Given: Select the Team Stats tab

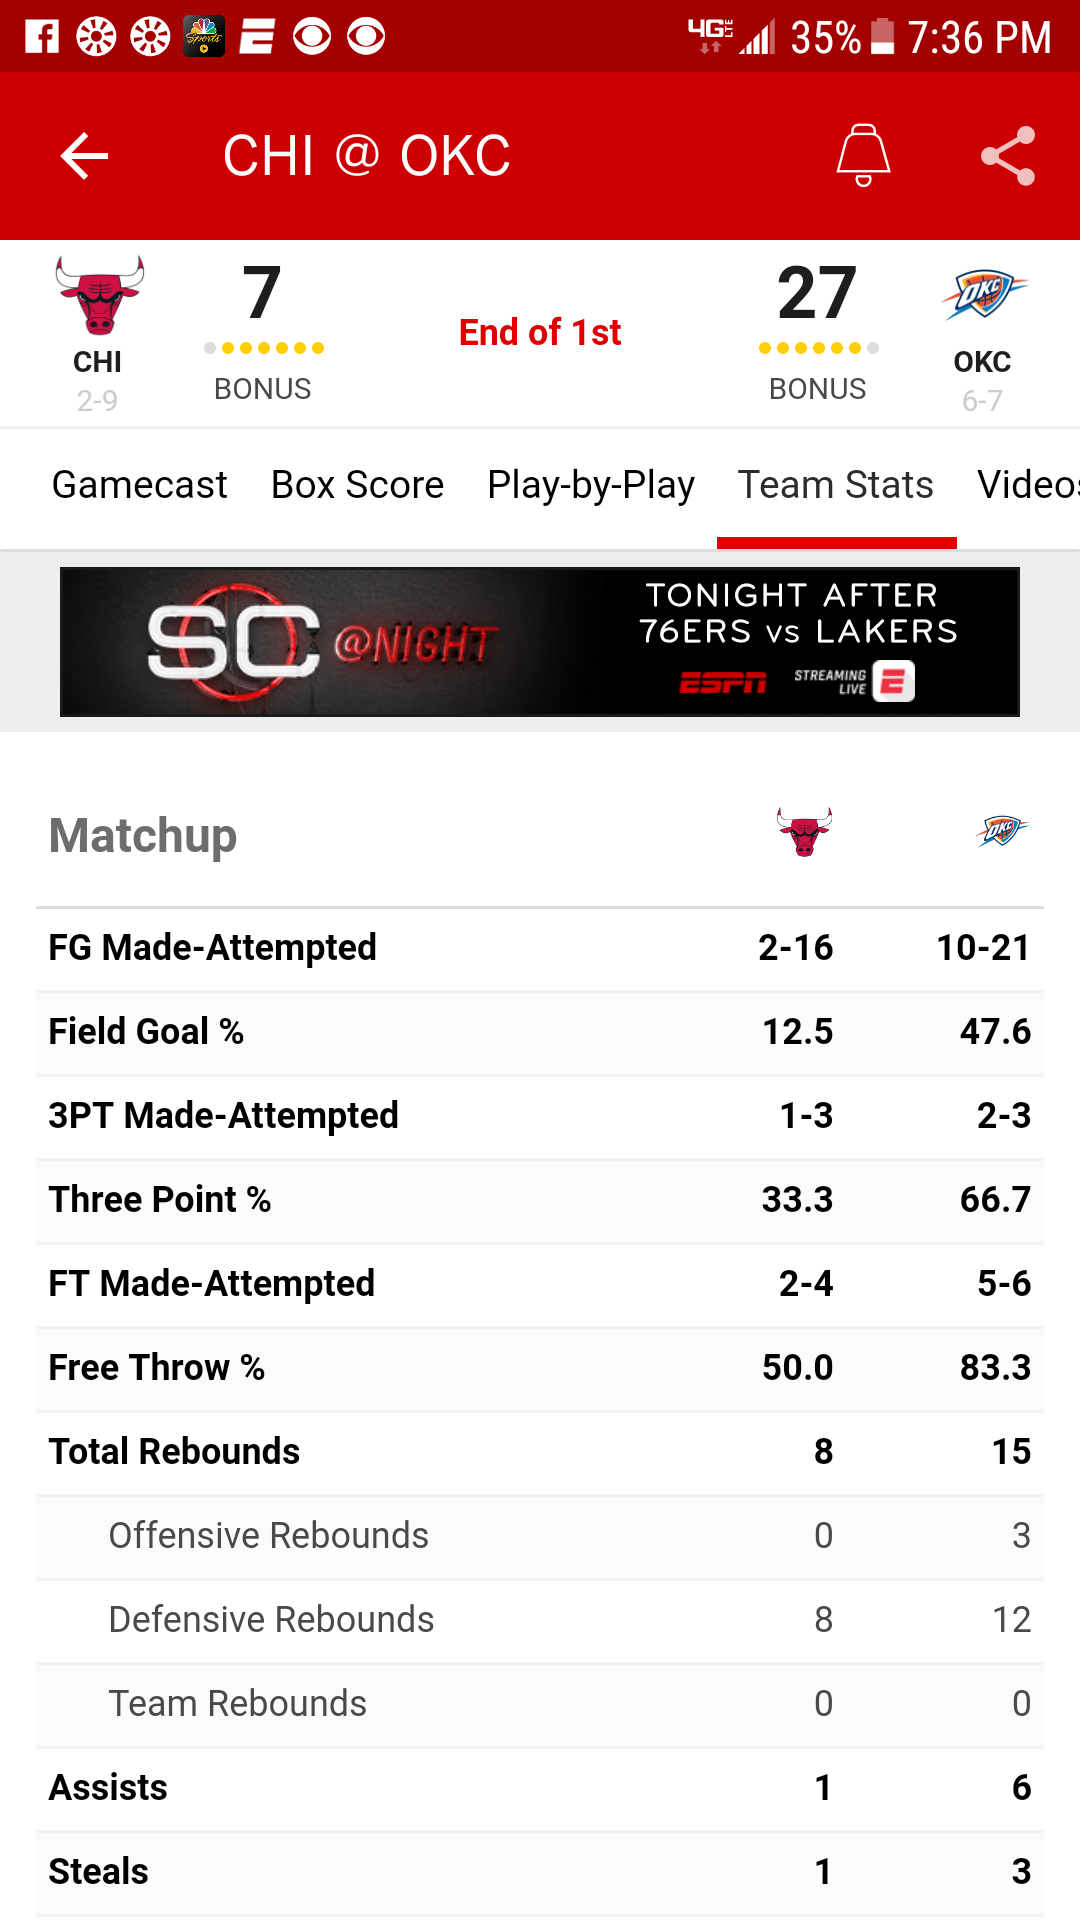Looking at the screenshot, I should [836, 485].
